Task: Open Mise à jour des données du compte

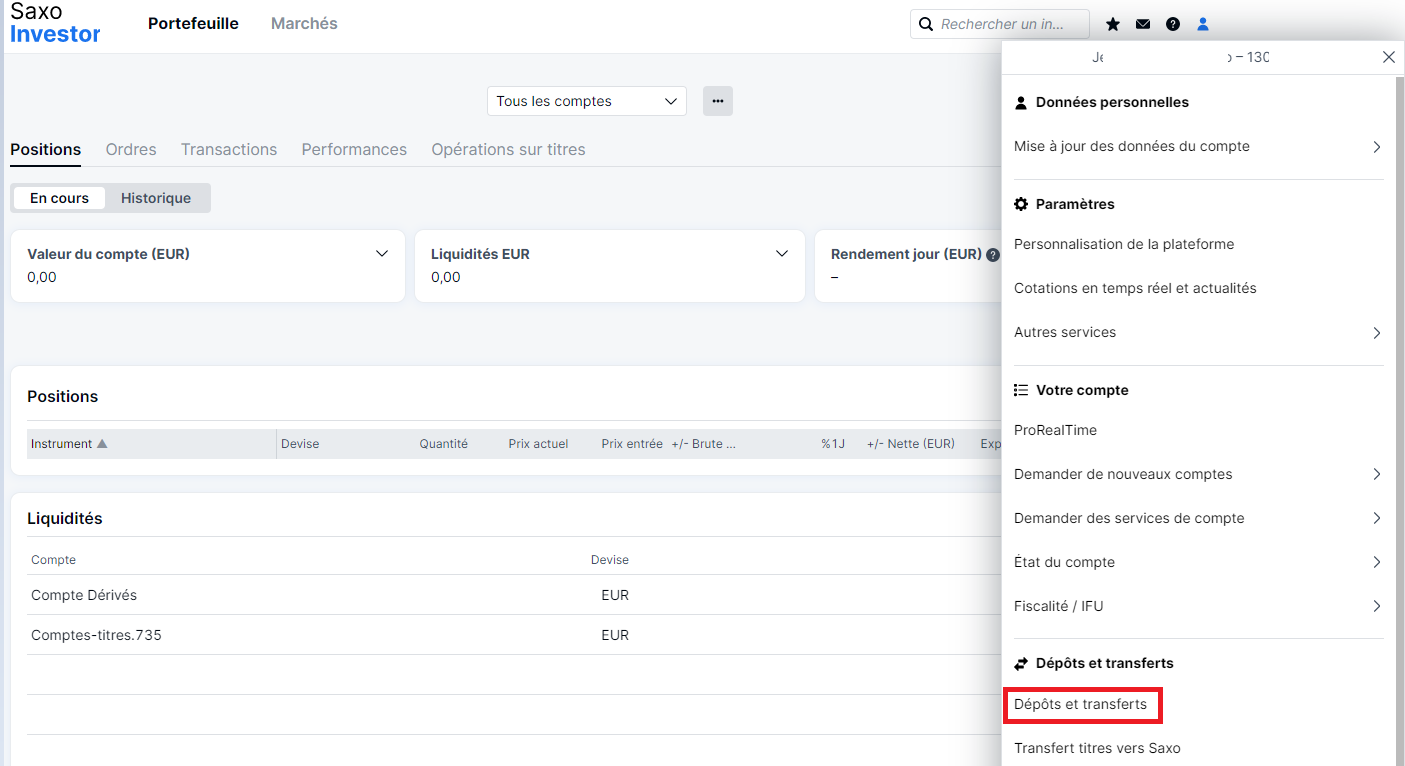Action: click(1198, 146)
